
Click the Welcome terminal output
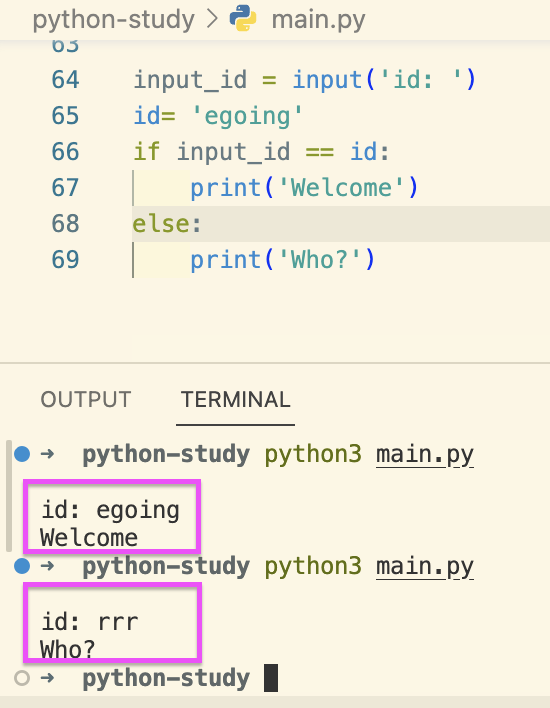[x=89, y=538]
